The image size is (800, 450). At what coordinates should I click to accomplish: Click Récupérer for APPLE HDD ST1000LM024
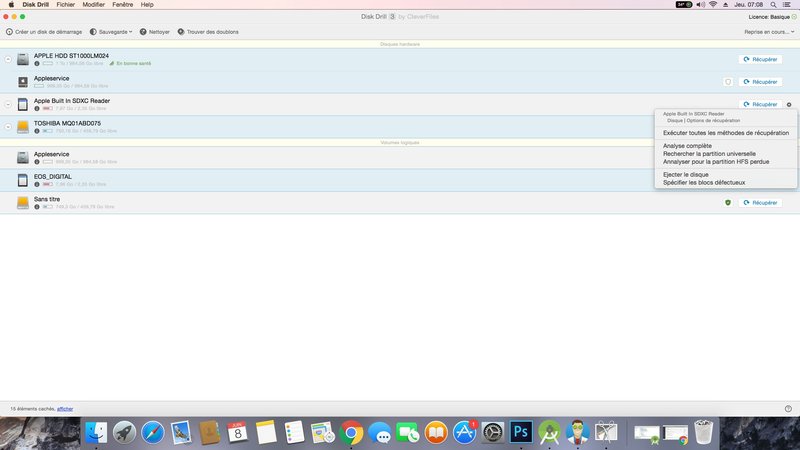759,59
